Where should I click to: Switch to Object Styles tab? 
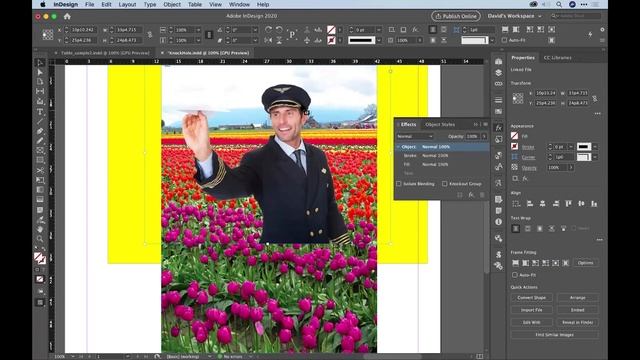[440, 124]
